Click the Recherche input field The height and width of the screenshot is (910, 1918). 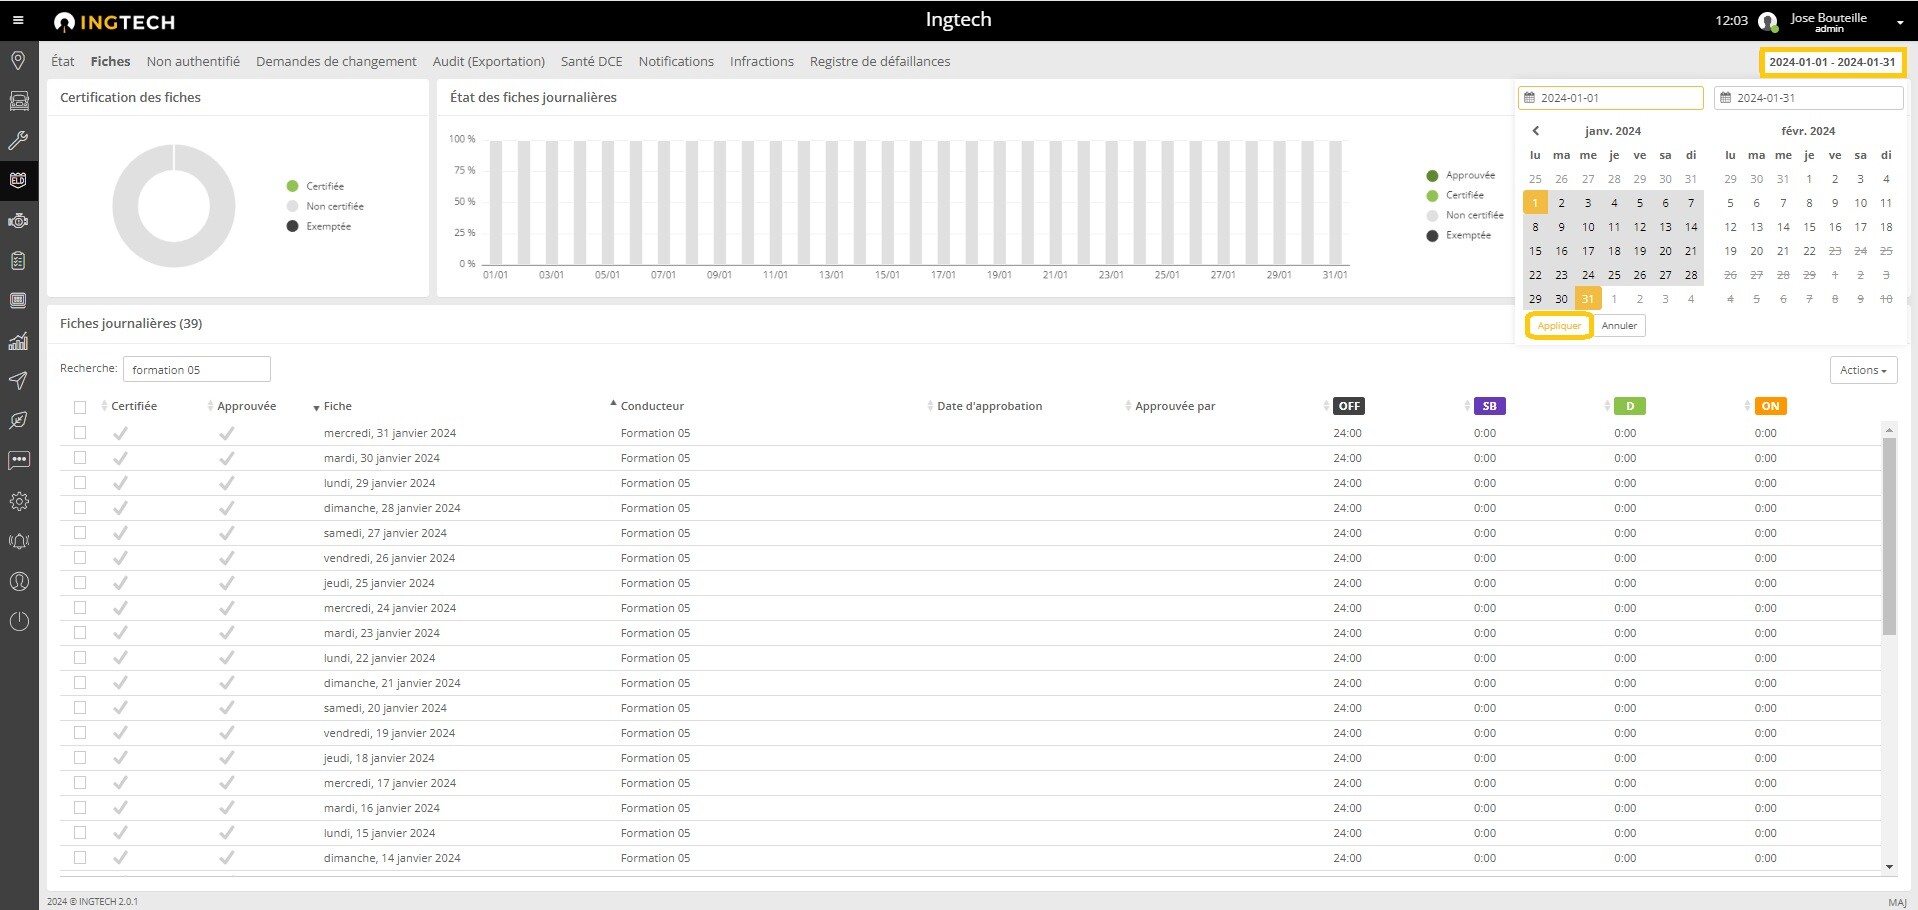point(197,370)
